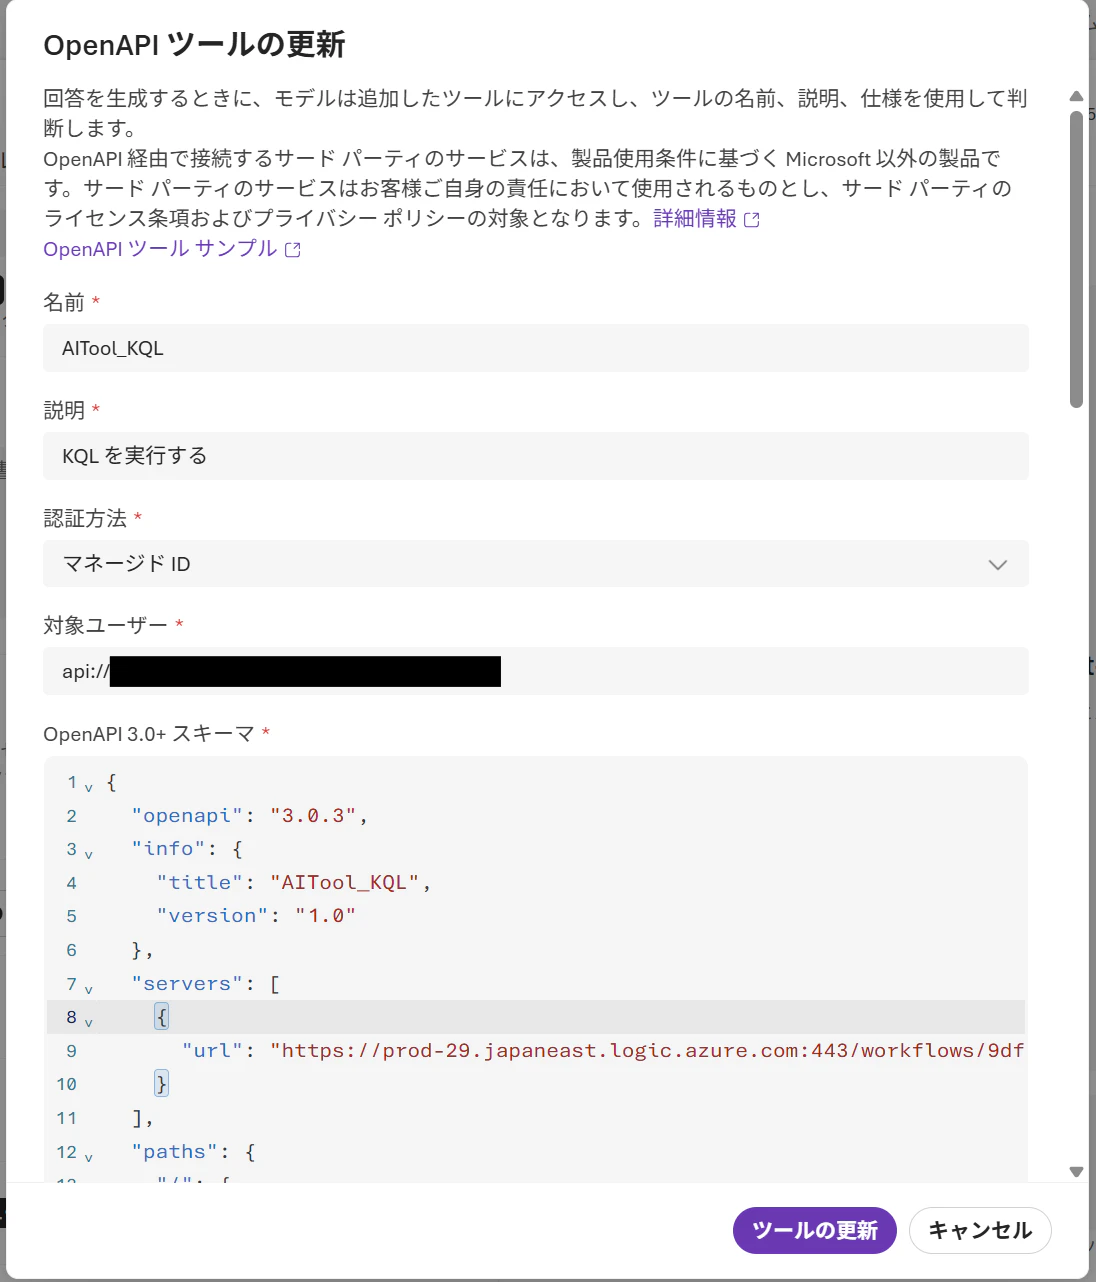Click the "openapi" key on line 2

187,816
